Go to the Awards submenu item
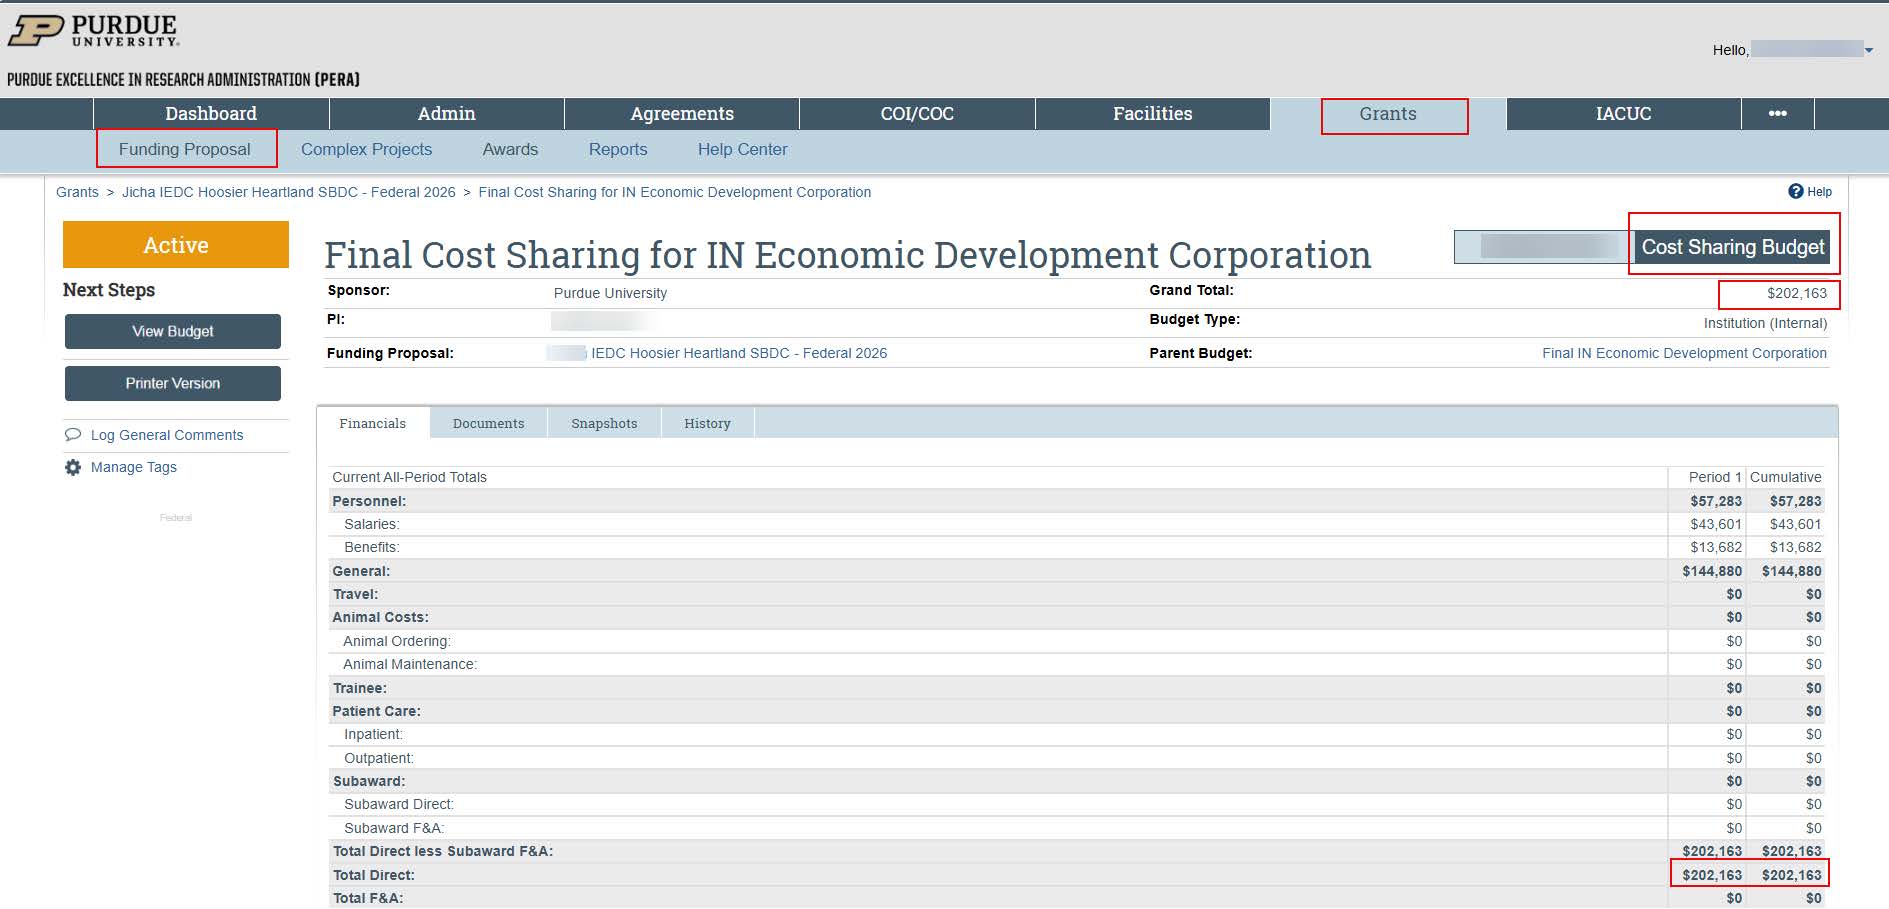 tap(510, 149)
